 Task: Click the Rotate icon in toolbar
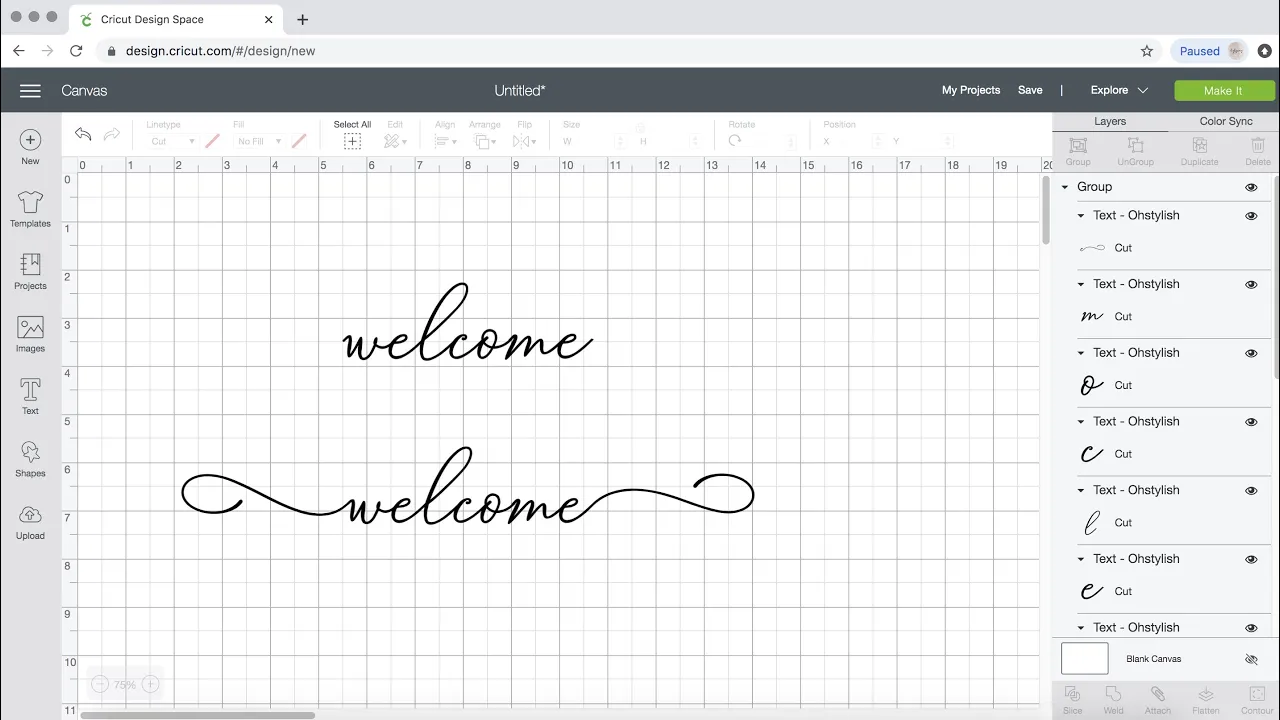tap(735, 141)
